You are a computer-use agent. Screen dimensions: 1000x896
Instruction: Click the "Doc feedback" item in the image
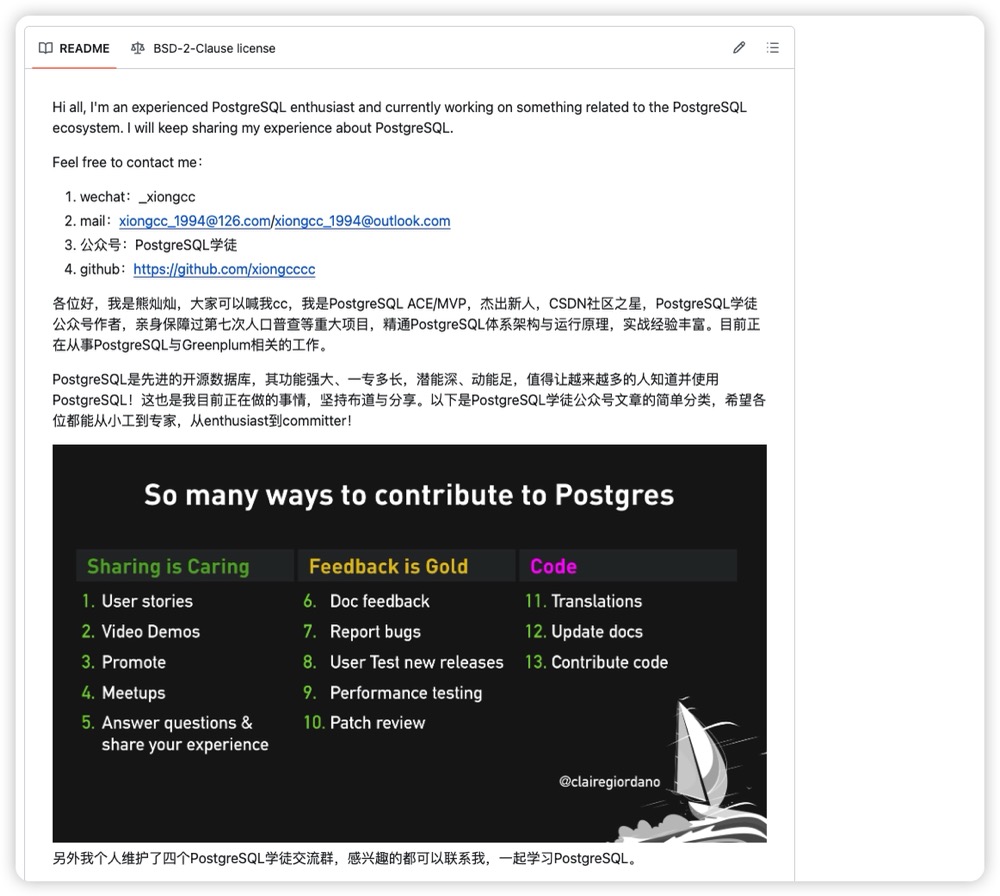[379, 601]
